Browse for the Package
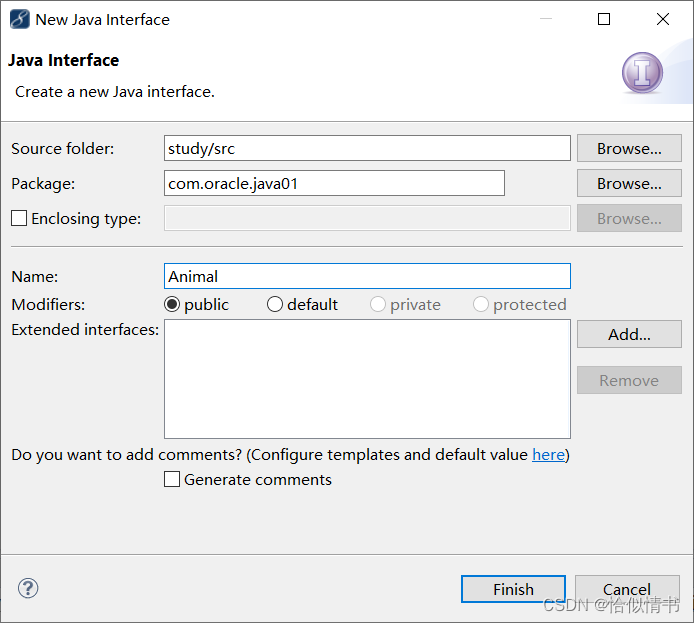694x623 pixels. pos(629,183)
